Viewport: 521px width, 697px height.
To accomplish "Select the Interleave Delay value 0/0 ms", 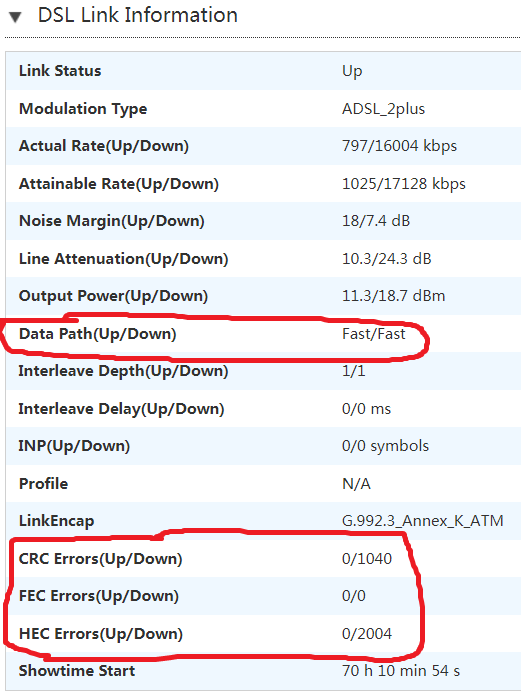I will [x=366, y=409].
